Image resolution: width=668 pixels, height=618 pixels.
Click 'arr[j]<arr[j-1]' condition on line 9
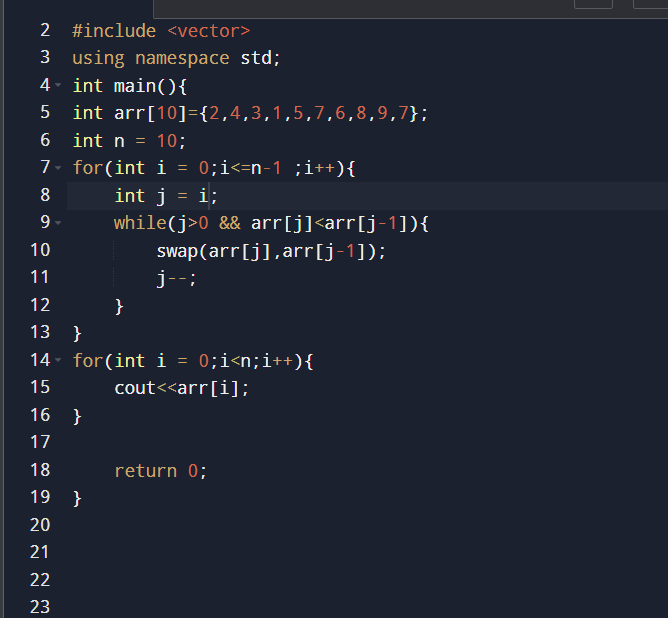coord(329,224)
